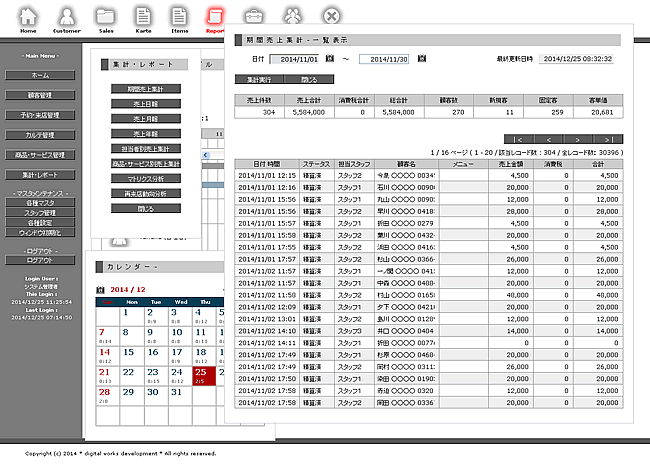Screen dimensions: 650x470
Task: Select 担当者別売上集計 in the report menu
Action: [146, 148]
